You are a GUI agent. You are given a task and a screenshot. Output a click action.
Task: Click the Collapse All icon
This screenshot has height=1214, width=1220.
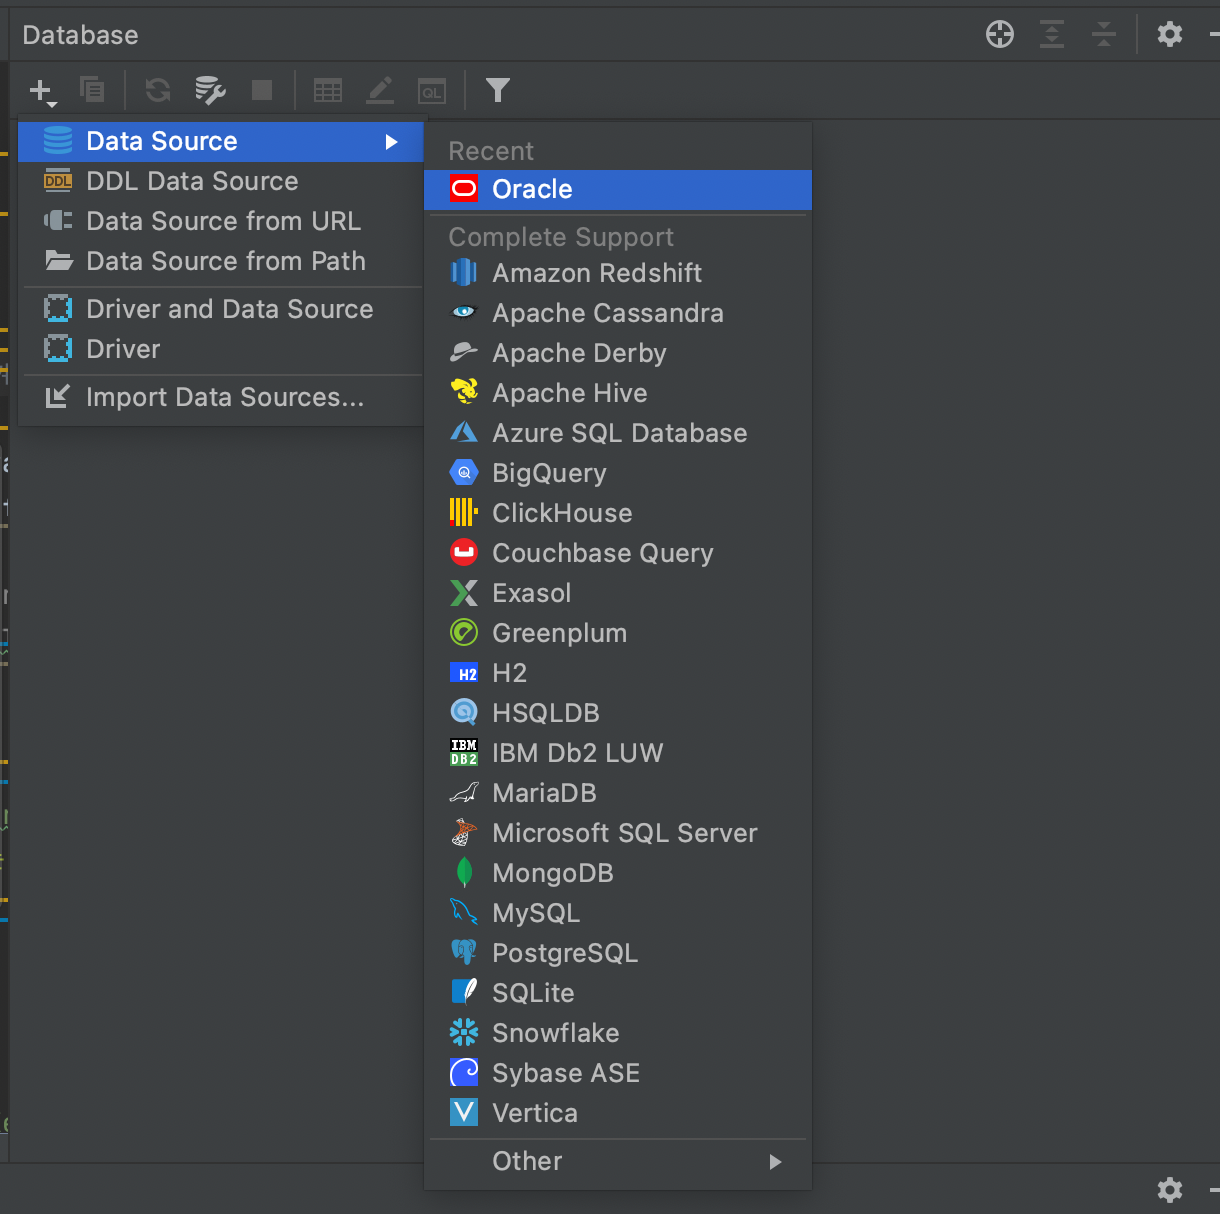1104,34
